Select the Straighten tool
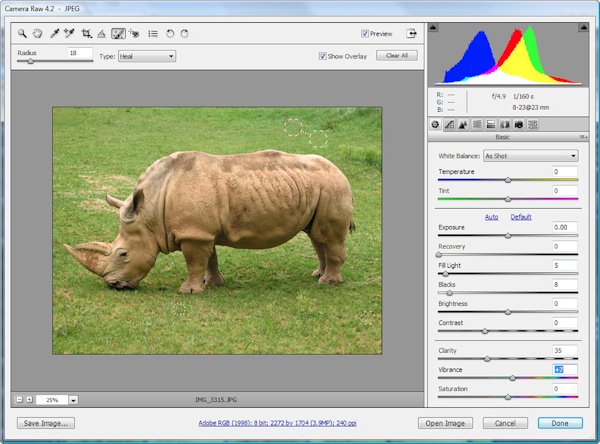This screenshot has height=444, width=600. [x=101, y=34]
